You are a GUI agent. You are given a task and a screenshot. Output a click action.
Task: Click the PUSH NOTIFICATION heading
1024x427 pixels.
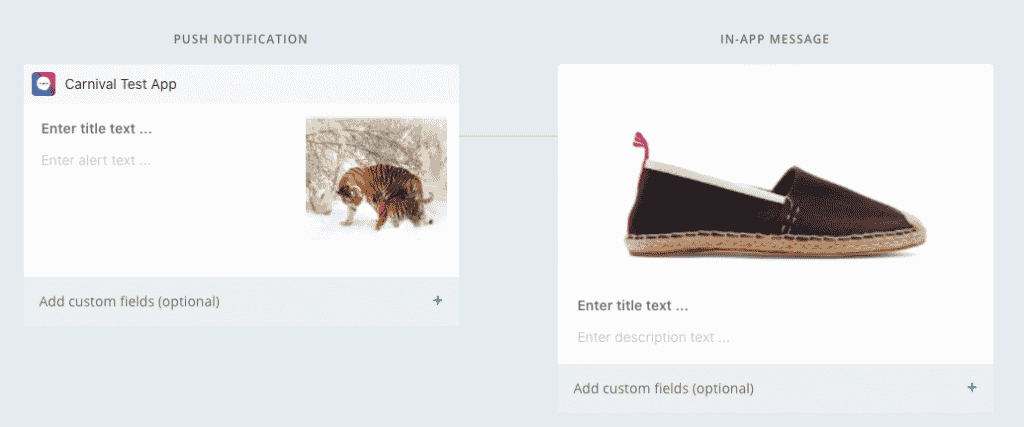240,39
